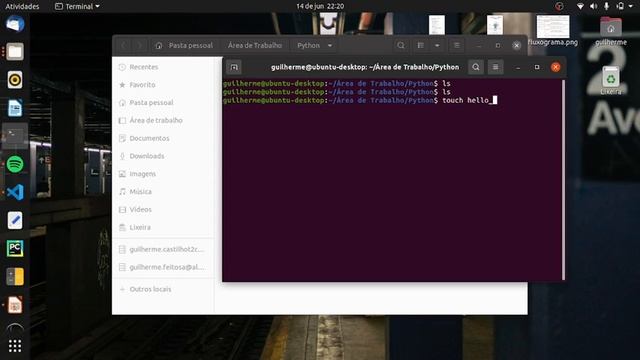Screen dimensions: 640x360
Task: Launch Visual Studio Code from the dock
Action: pyautogui.click(x=15, y=192)
